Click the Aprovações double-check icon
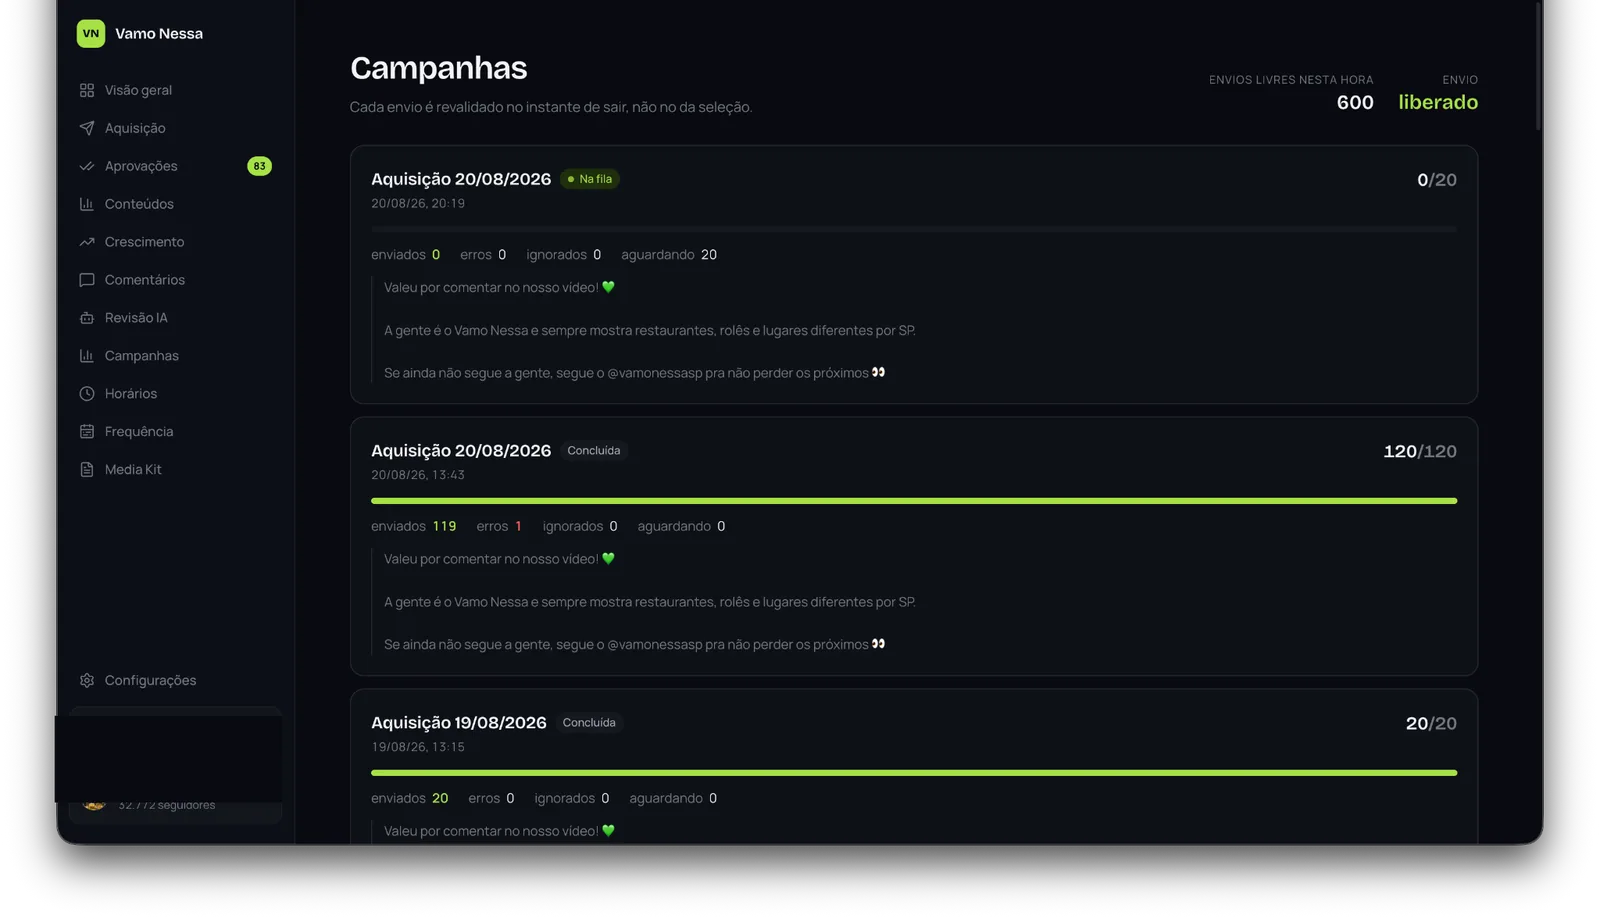Screen dimensions: 1600x919 pos(87,166)
